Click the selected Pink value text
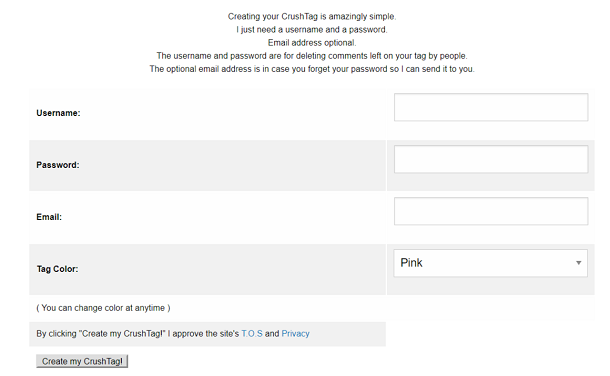The width and height of the screenshot is (610, 376). pos(412,263)
